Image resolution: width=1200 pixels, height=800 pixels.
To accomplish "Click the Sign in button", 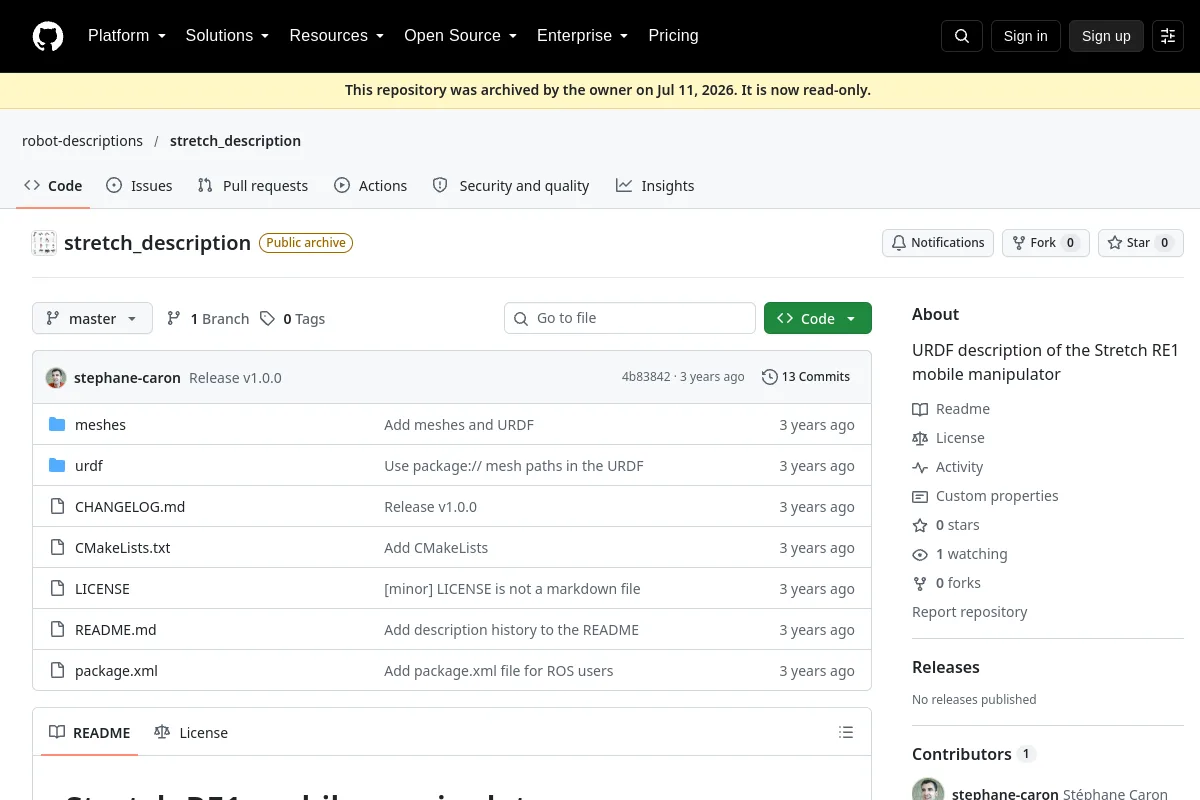I will click(x=1025, y=36).
